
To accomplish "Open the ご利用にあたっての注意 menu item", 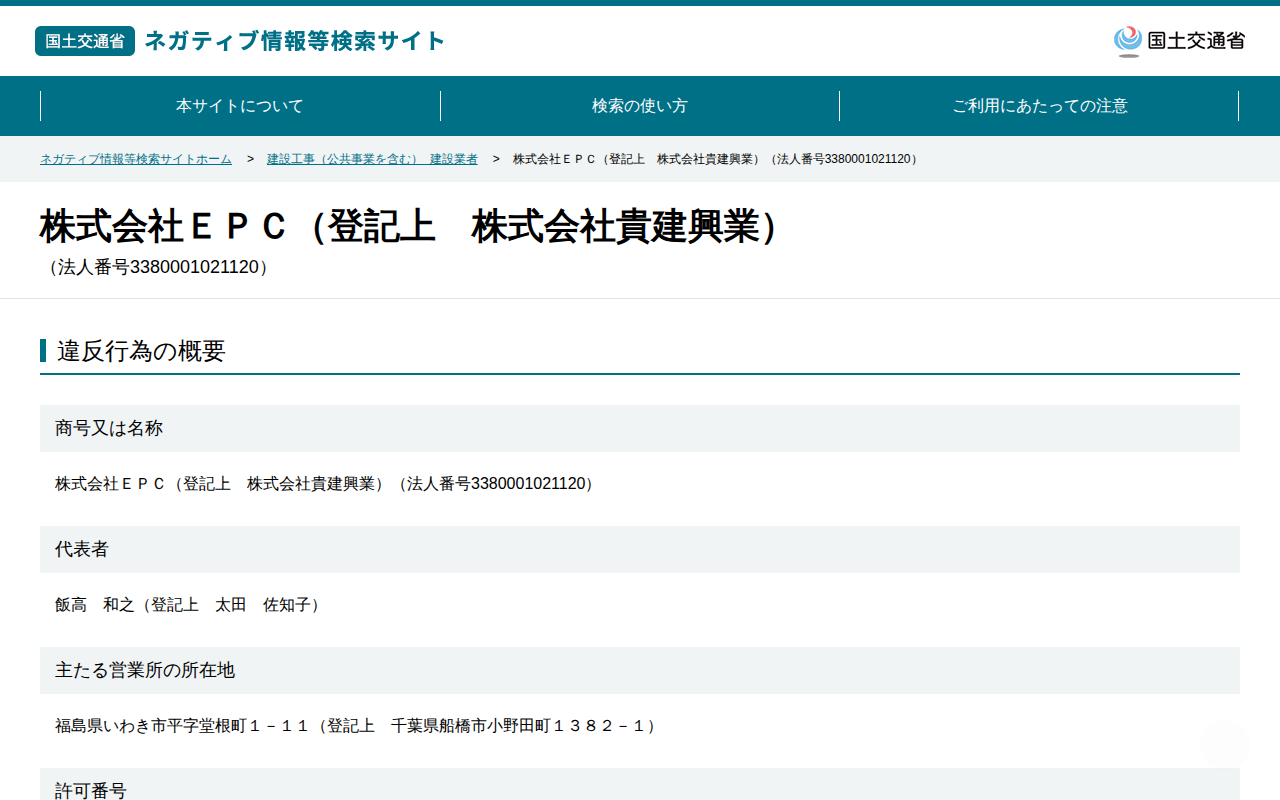I will click(1040, 106).
